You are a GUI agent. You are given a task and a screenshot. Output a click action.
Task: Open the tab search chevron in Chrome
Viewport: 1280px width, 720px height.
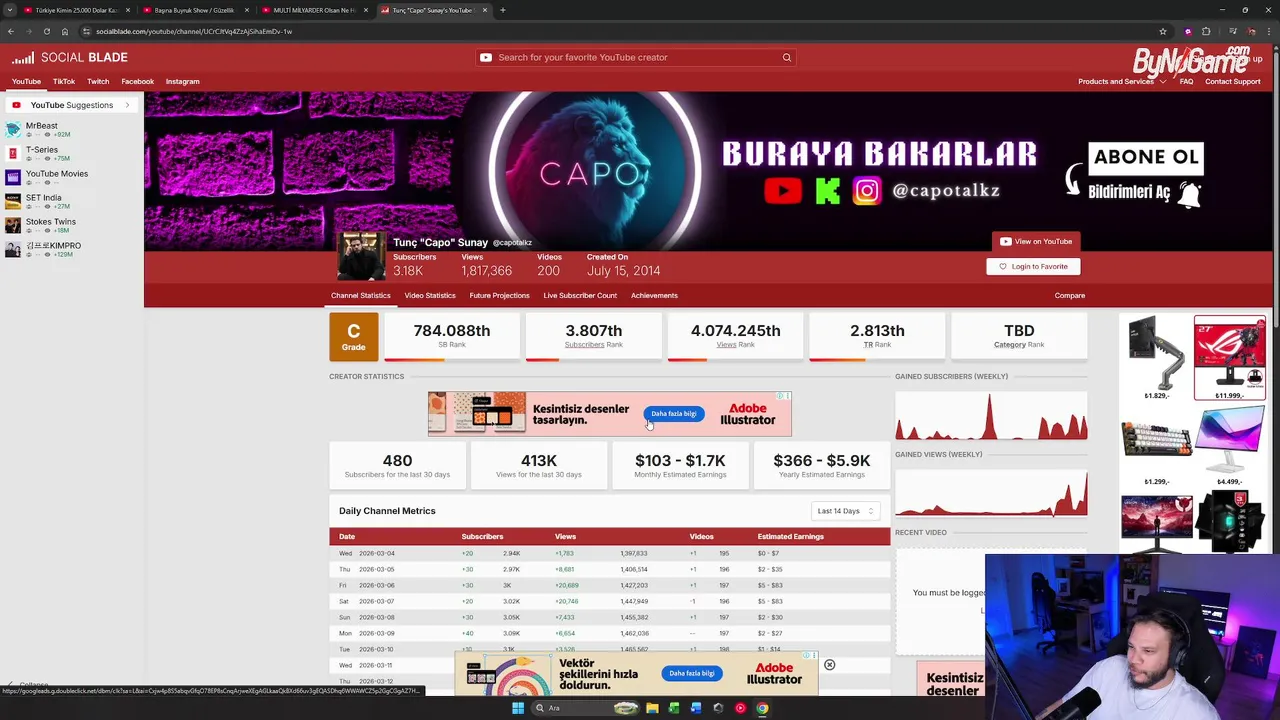[10, 10]
